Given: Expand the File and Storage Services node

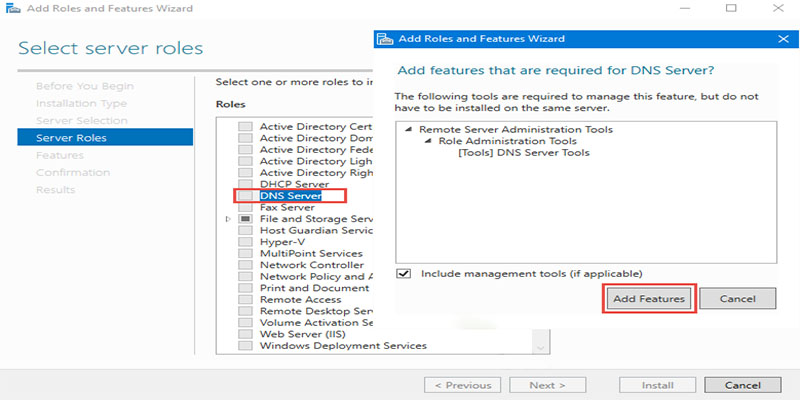Looking at the screenshot, I should (228, 219).
